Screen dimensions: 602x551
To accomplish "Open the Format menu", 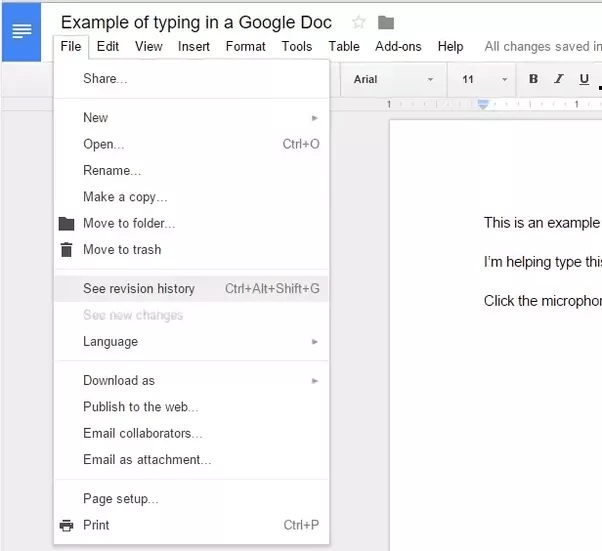I will coord(245,46).
